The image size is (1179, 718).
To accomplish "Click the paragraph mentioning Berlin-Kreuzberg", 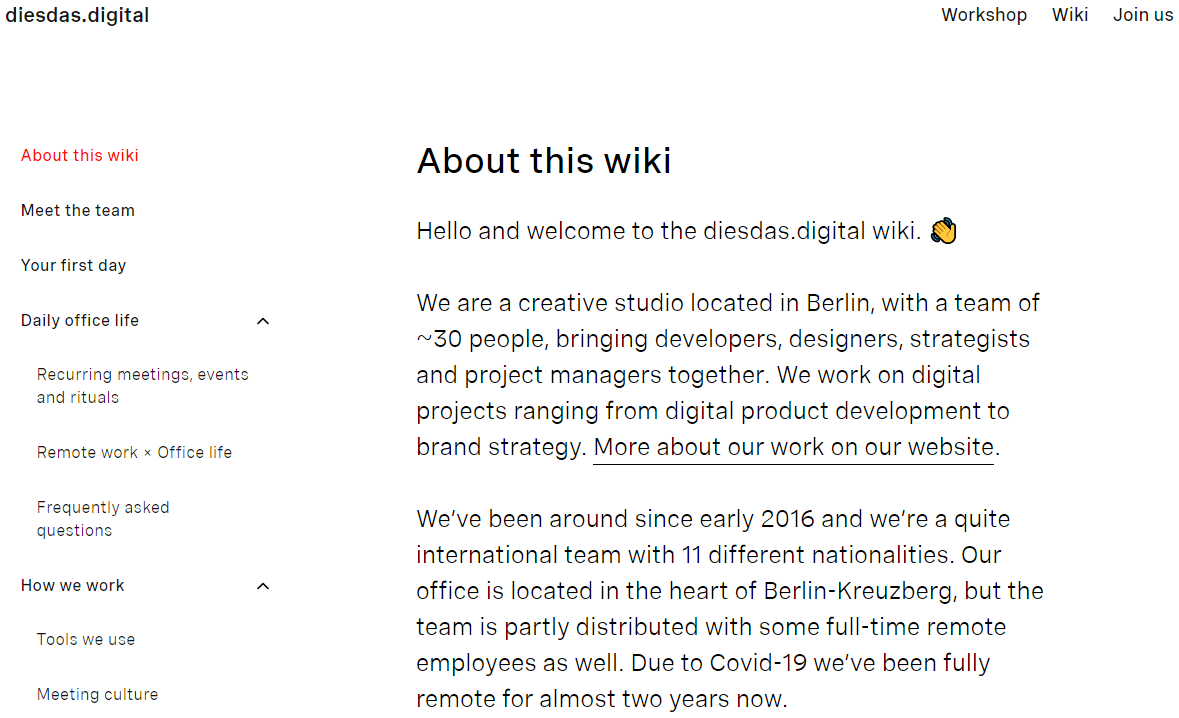I will coord(728,608).
